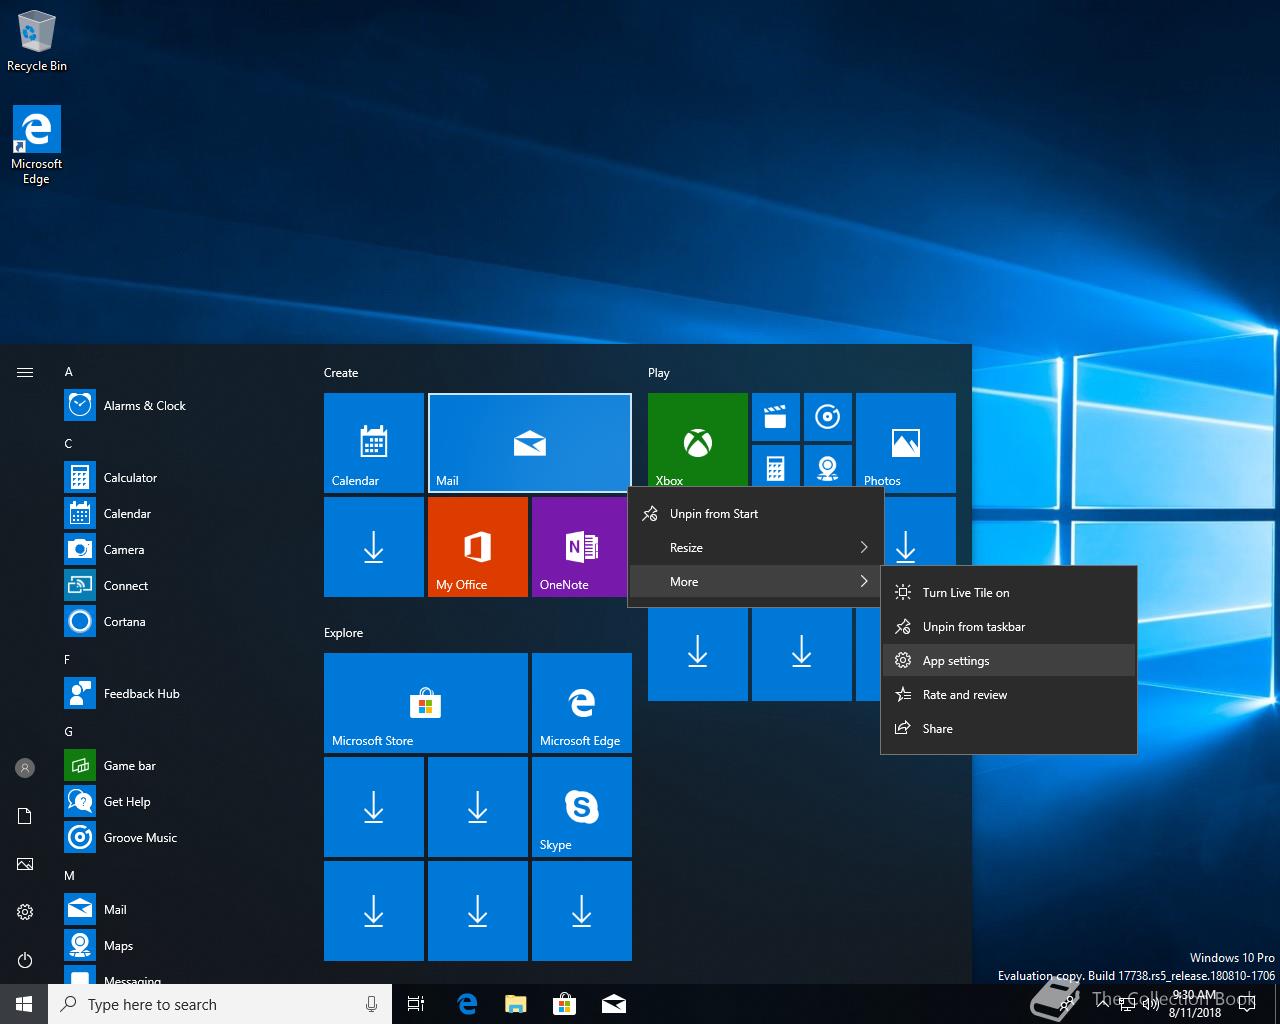Click the letter G header in app list
Image resolution: width=1280 pixels, height=1024 pixels.
(69, 731)
